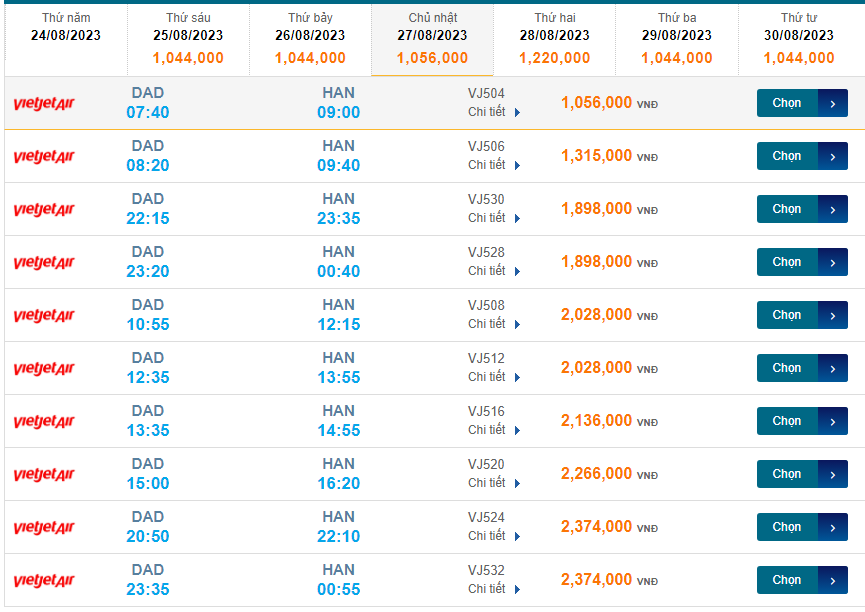Select the 1,315,000 VND fare for VJ506
The image size is (865, 612).
(x=597, y=156)
